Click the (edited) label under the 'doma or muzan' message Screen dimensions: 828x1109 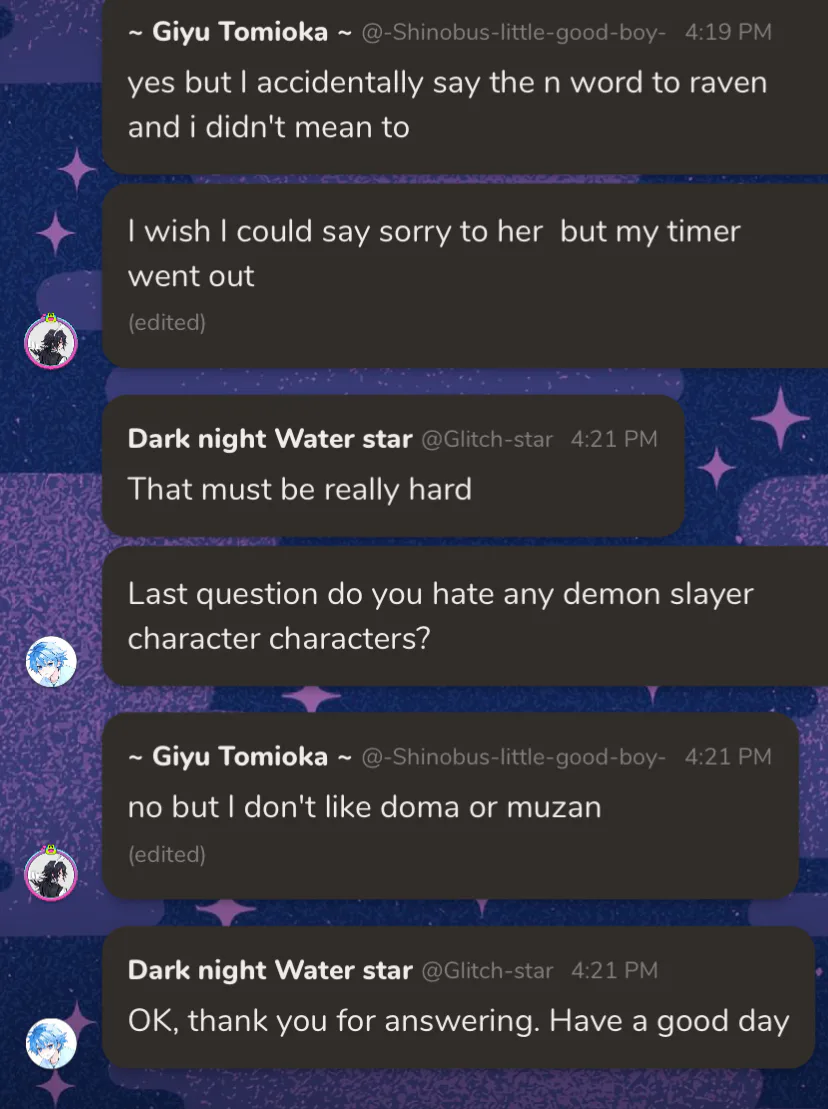167,855
